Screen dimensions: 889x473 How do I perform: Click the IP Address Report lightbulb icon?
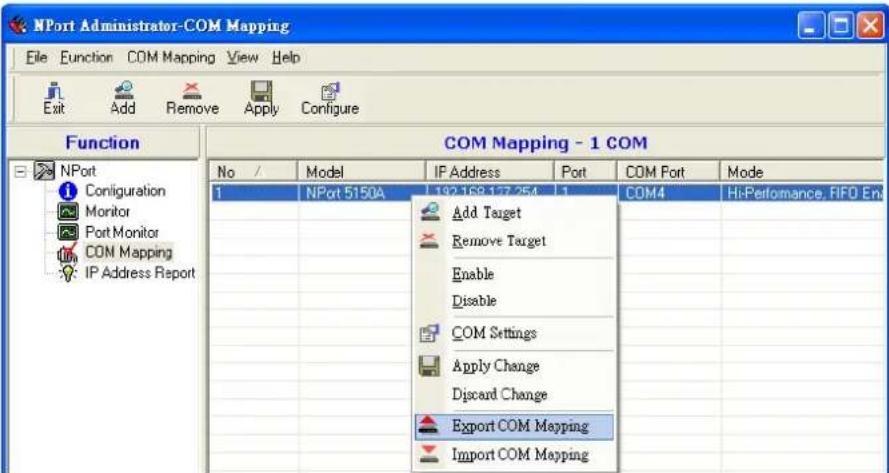[x=67, y=273]
